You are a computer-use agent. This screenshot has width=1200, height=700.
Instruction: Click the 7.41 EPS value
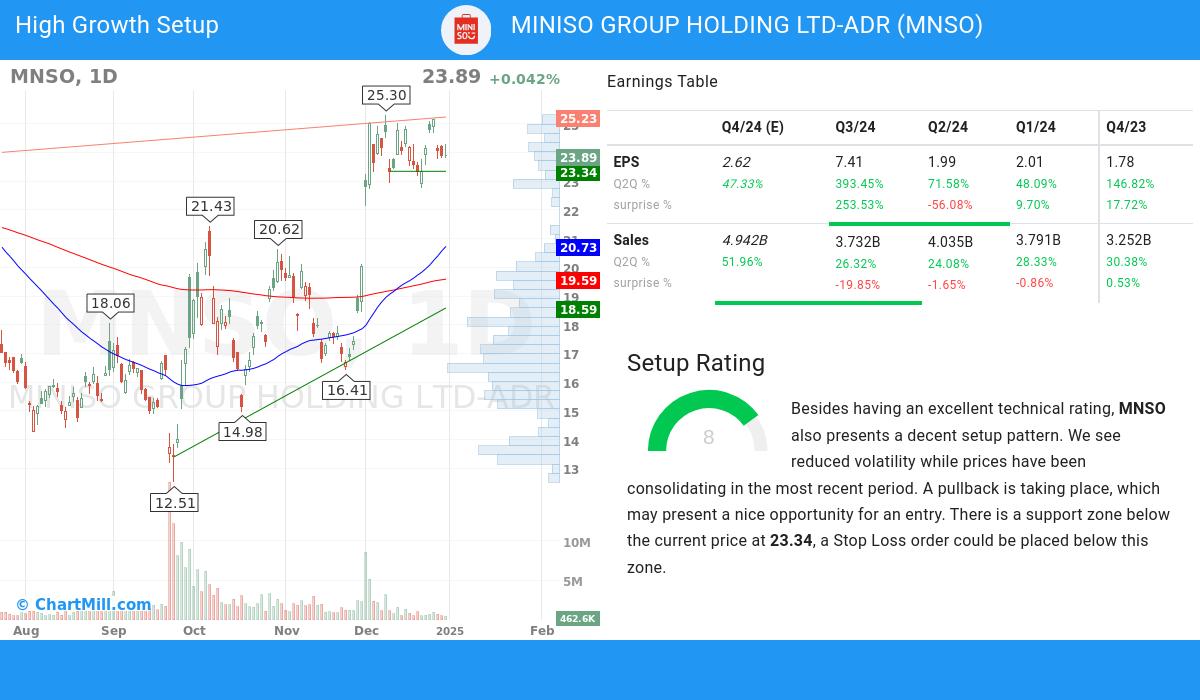[849, 162]
